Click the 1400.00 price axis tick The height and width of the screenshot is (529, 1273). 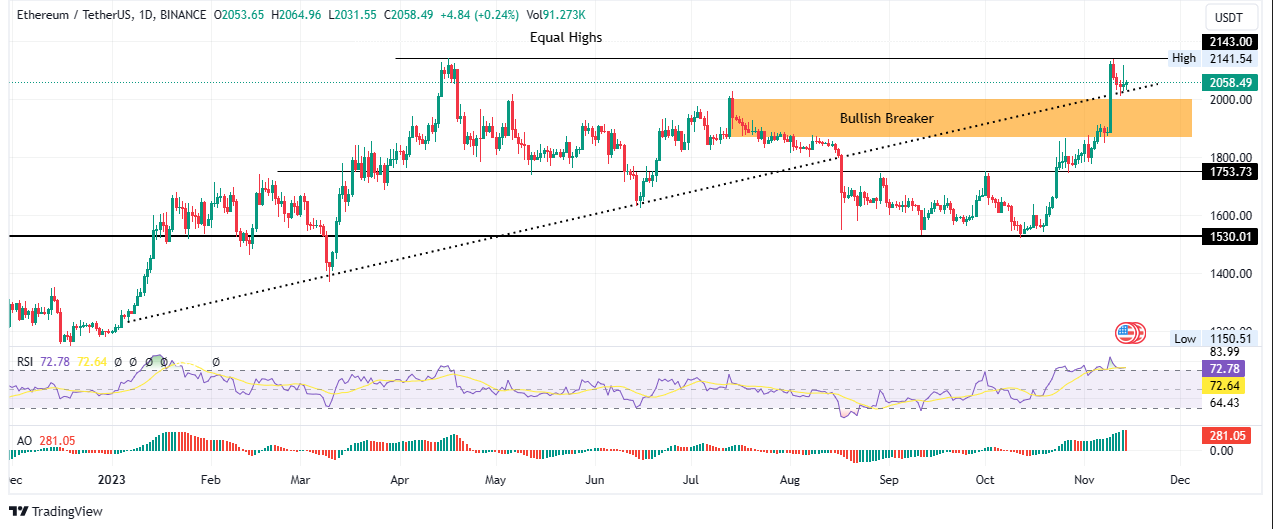click(1231, 274)
